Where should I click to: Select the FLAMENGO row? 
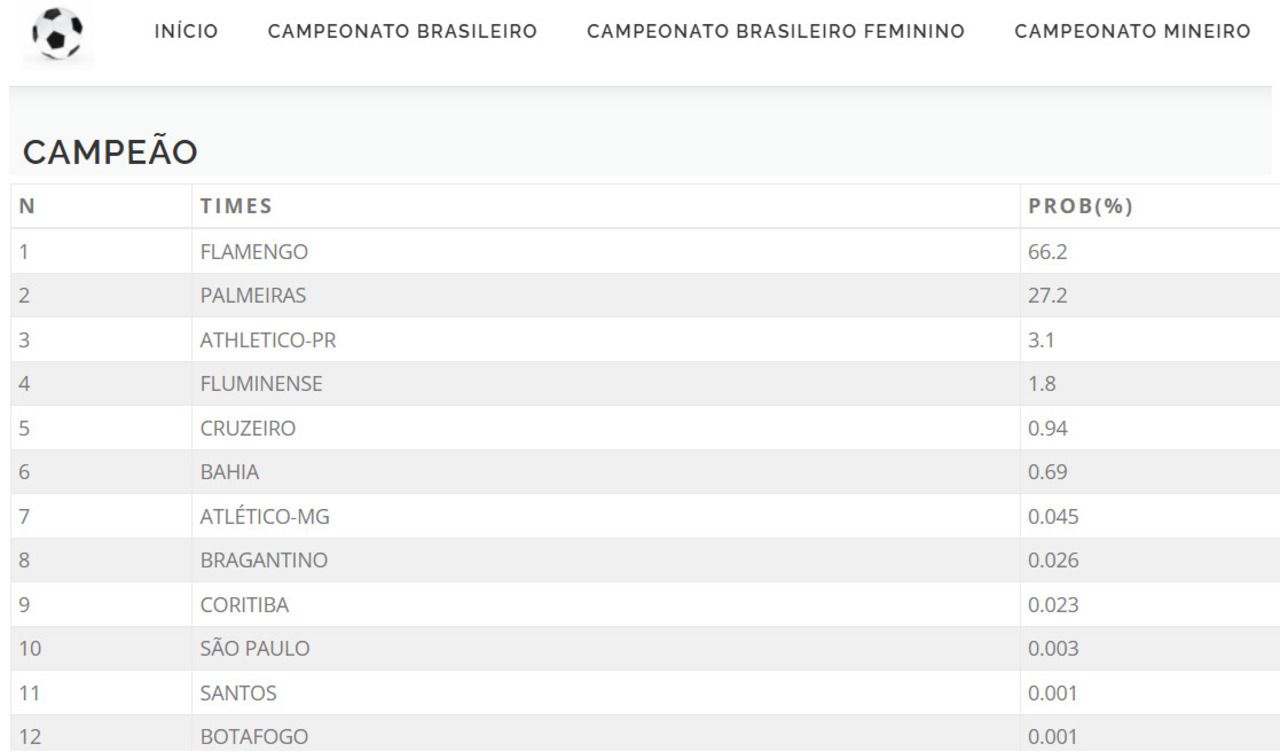pos(645,252)
